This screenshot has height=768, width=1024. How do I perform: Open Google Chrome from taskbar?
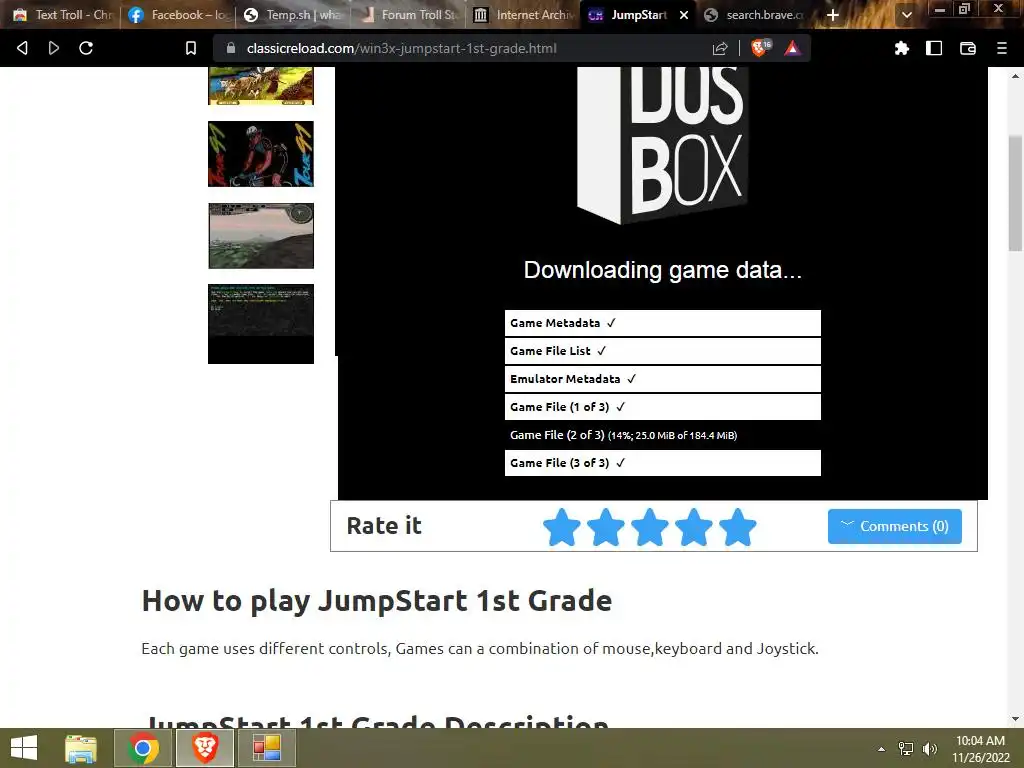point(143,748)
